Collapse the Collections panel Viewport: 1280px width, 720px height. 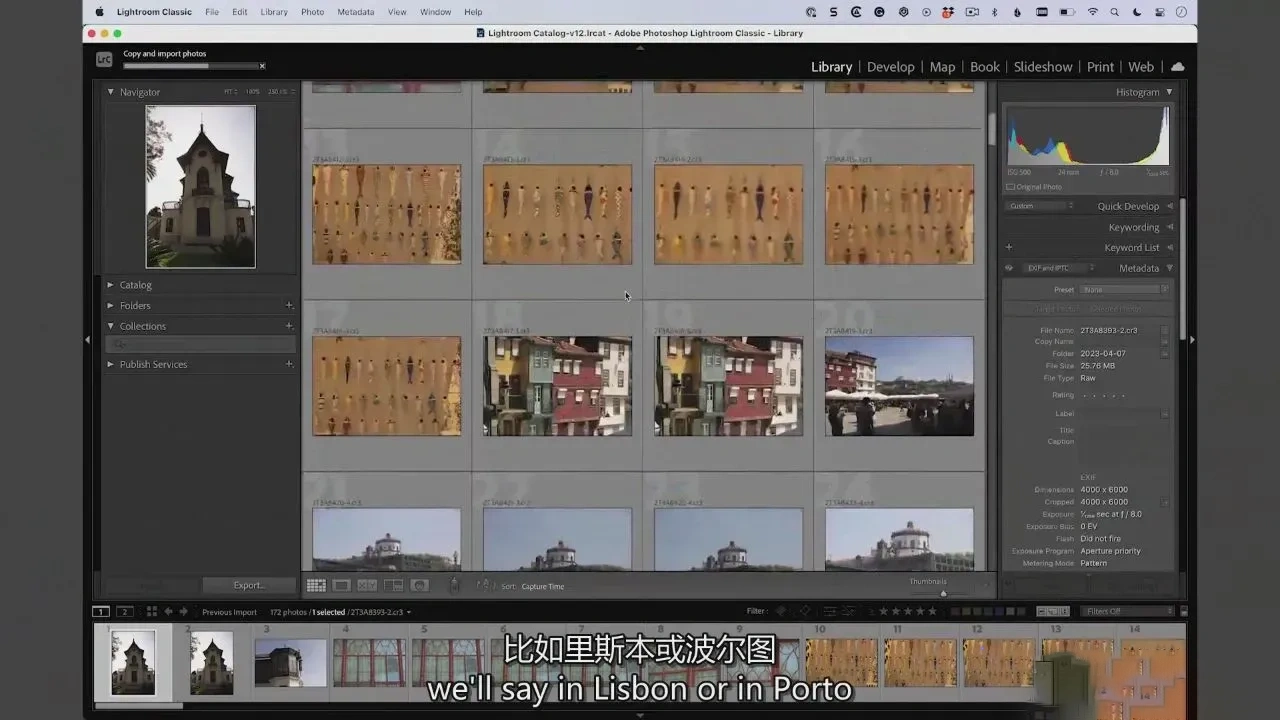coord(111,326)
